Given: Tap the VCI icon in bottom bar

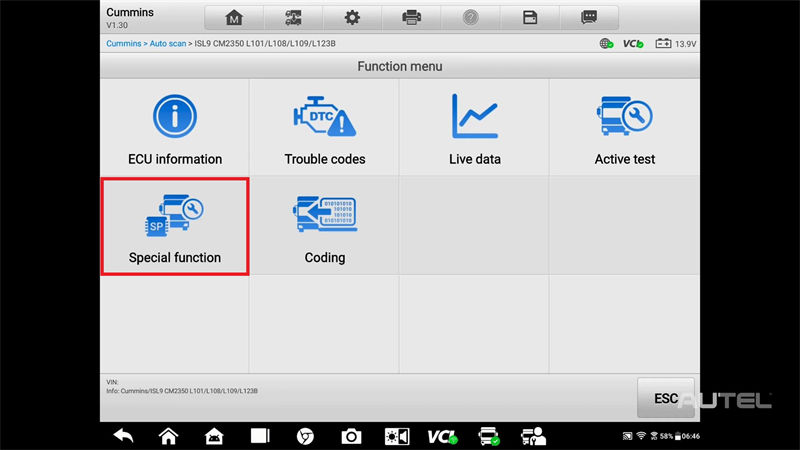Looking at the screenshot, I should [x=441, y=436].
